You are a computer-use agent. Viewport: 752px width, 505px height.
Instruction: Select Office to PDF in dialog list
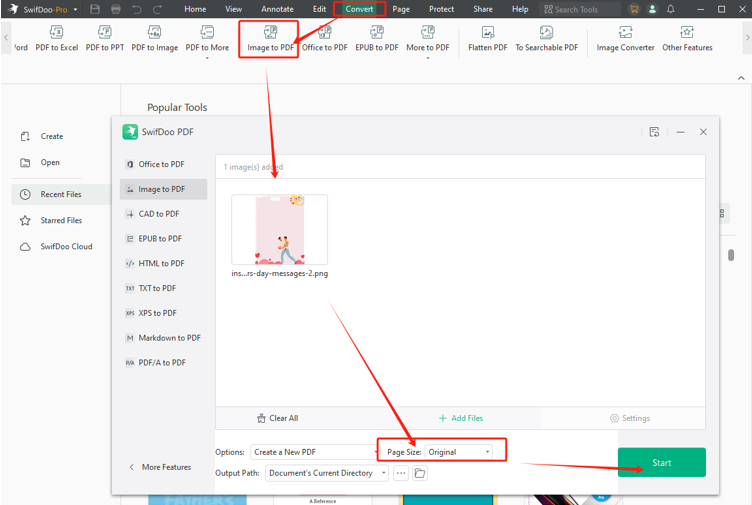tap(163, 164)
